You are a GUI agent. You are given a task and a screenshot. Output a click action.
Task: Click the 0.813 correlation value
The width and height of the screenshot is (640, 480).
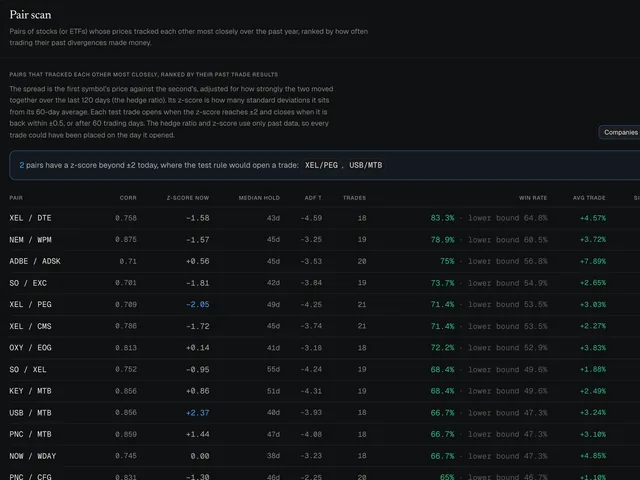(x=126, y=348)
